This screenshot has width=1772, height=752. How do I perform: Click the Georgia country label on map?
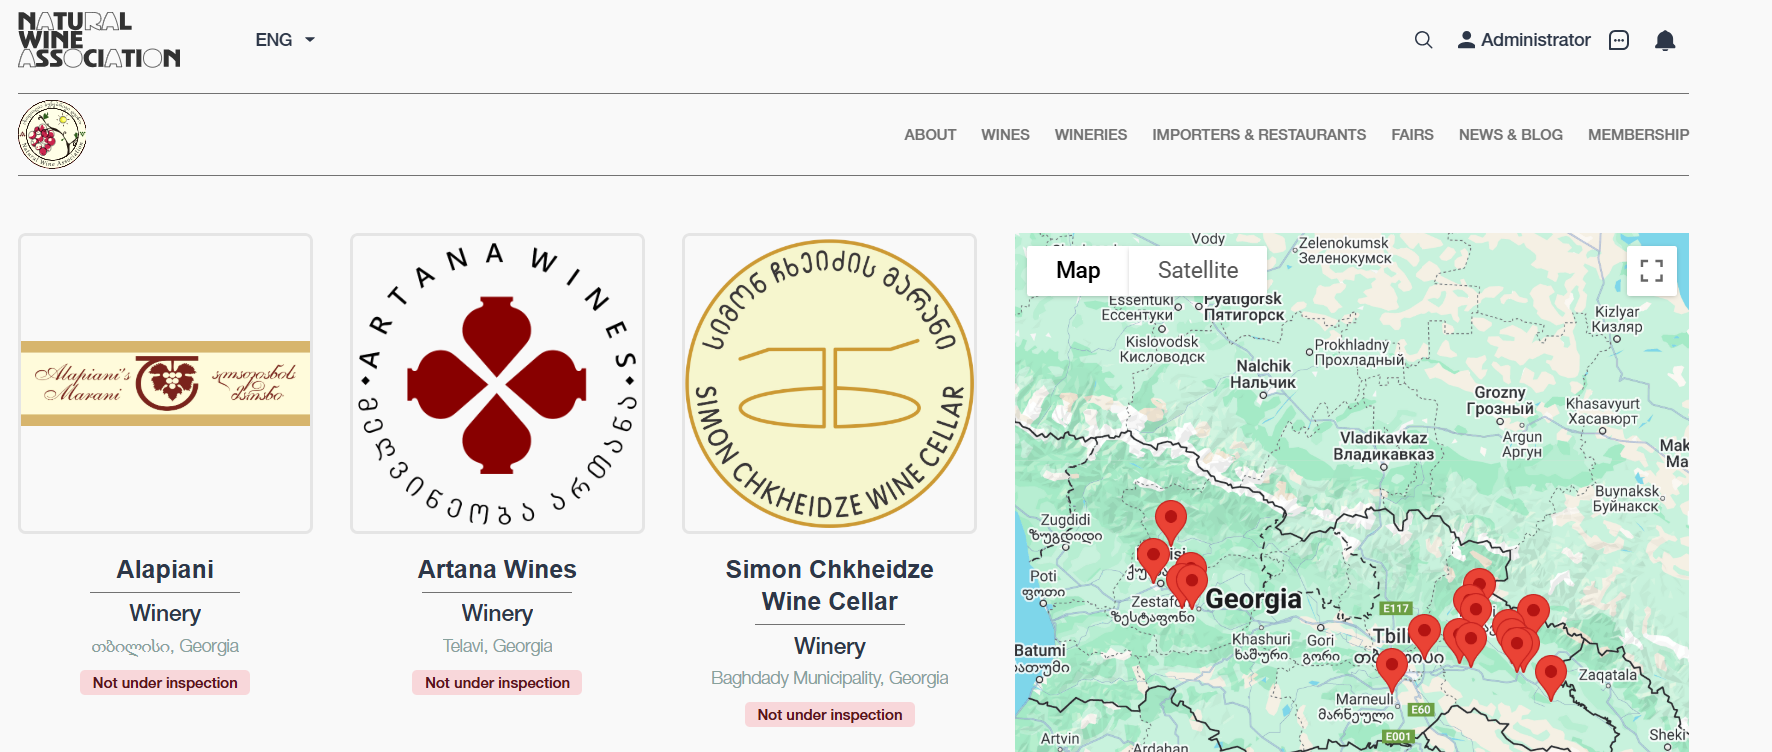[x=1253, y=599]
